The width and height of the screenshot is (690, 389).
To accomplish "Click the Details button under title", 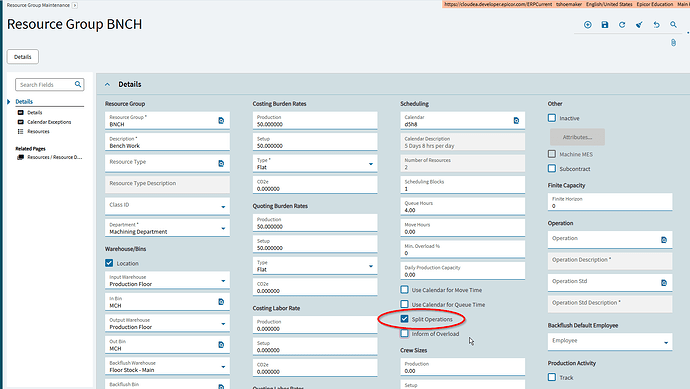I will tap(22, 57).
